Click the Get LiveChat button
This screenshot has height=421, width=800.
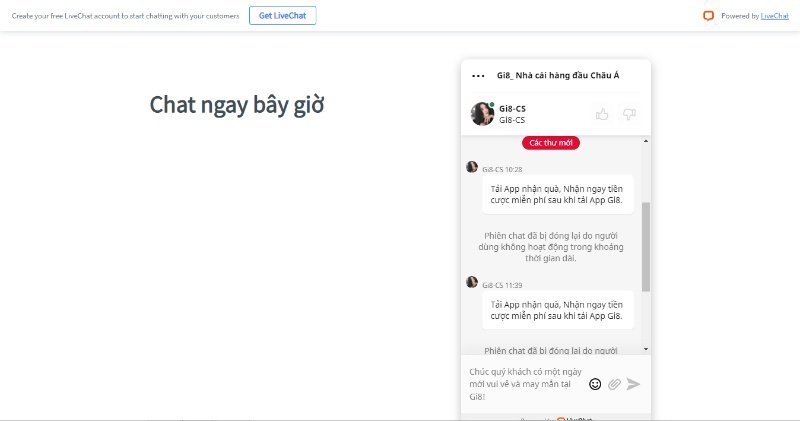point(283,15)
